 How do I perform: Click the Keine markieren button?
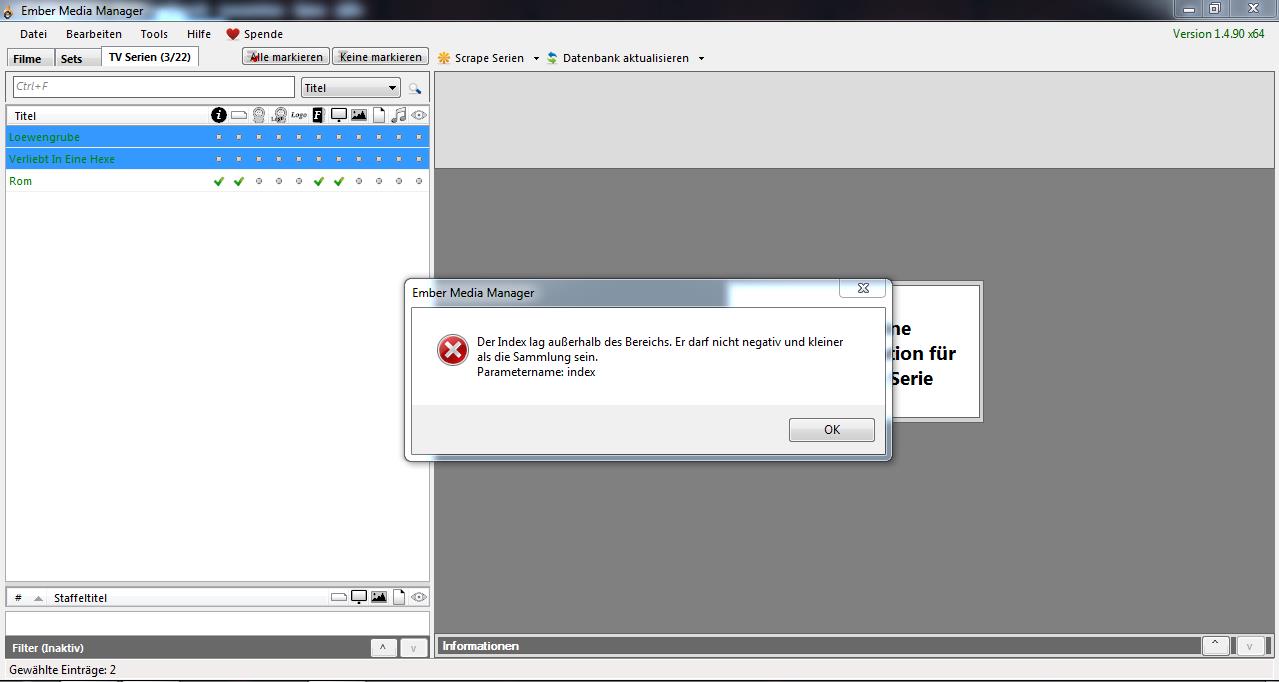point(381,57)
